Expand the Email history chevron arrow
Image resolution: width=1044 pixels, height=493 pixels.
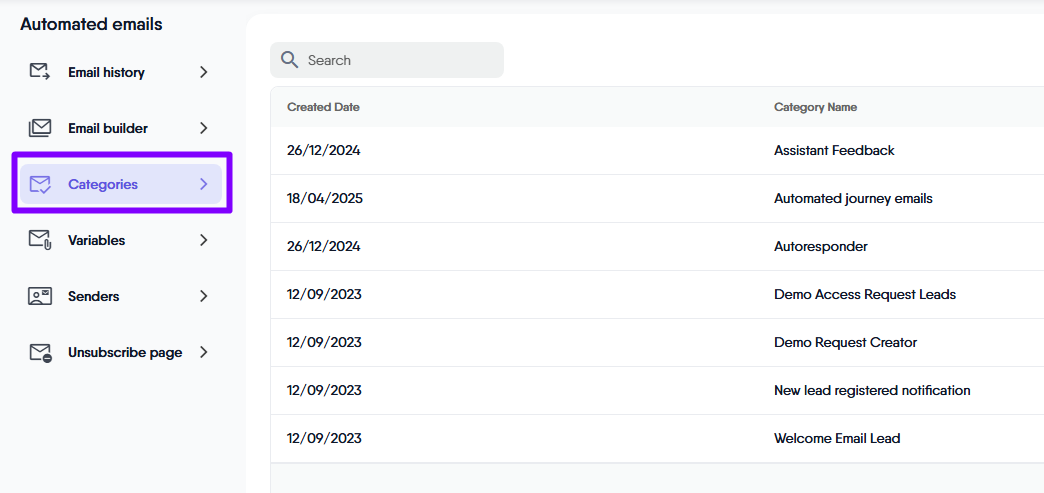[x=203, y=72]
